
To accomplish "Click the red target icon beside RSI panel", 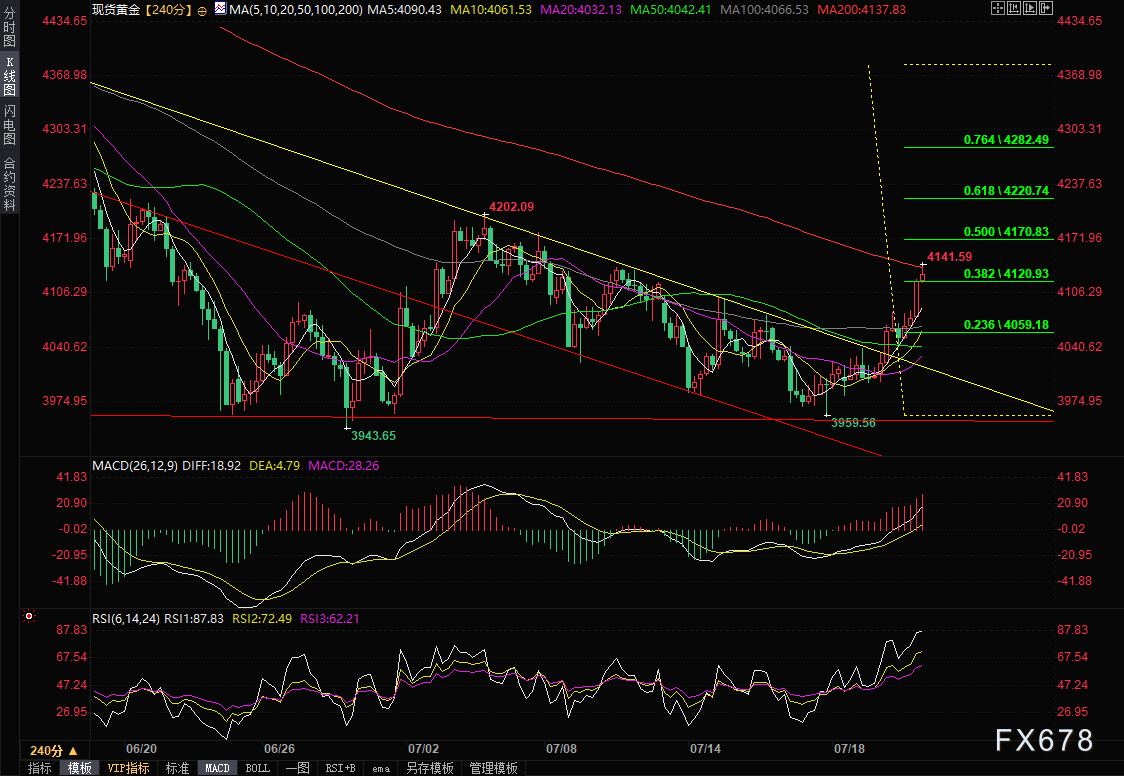I will [29, 616].
